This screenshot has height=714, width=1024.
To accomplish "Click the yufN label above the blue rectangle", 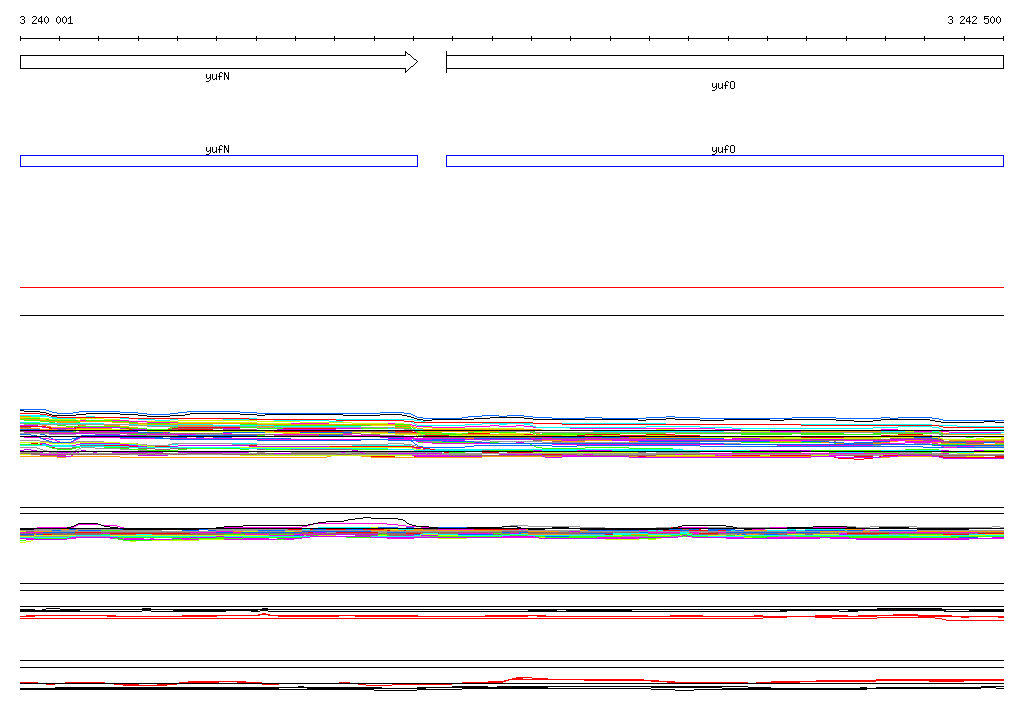I will pos(217,150).
